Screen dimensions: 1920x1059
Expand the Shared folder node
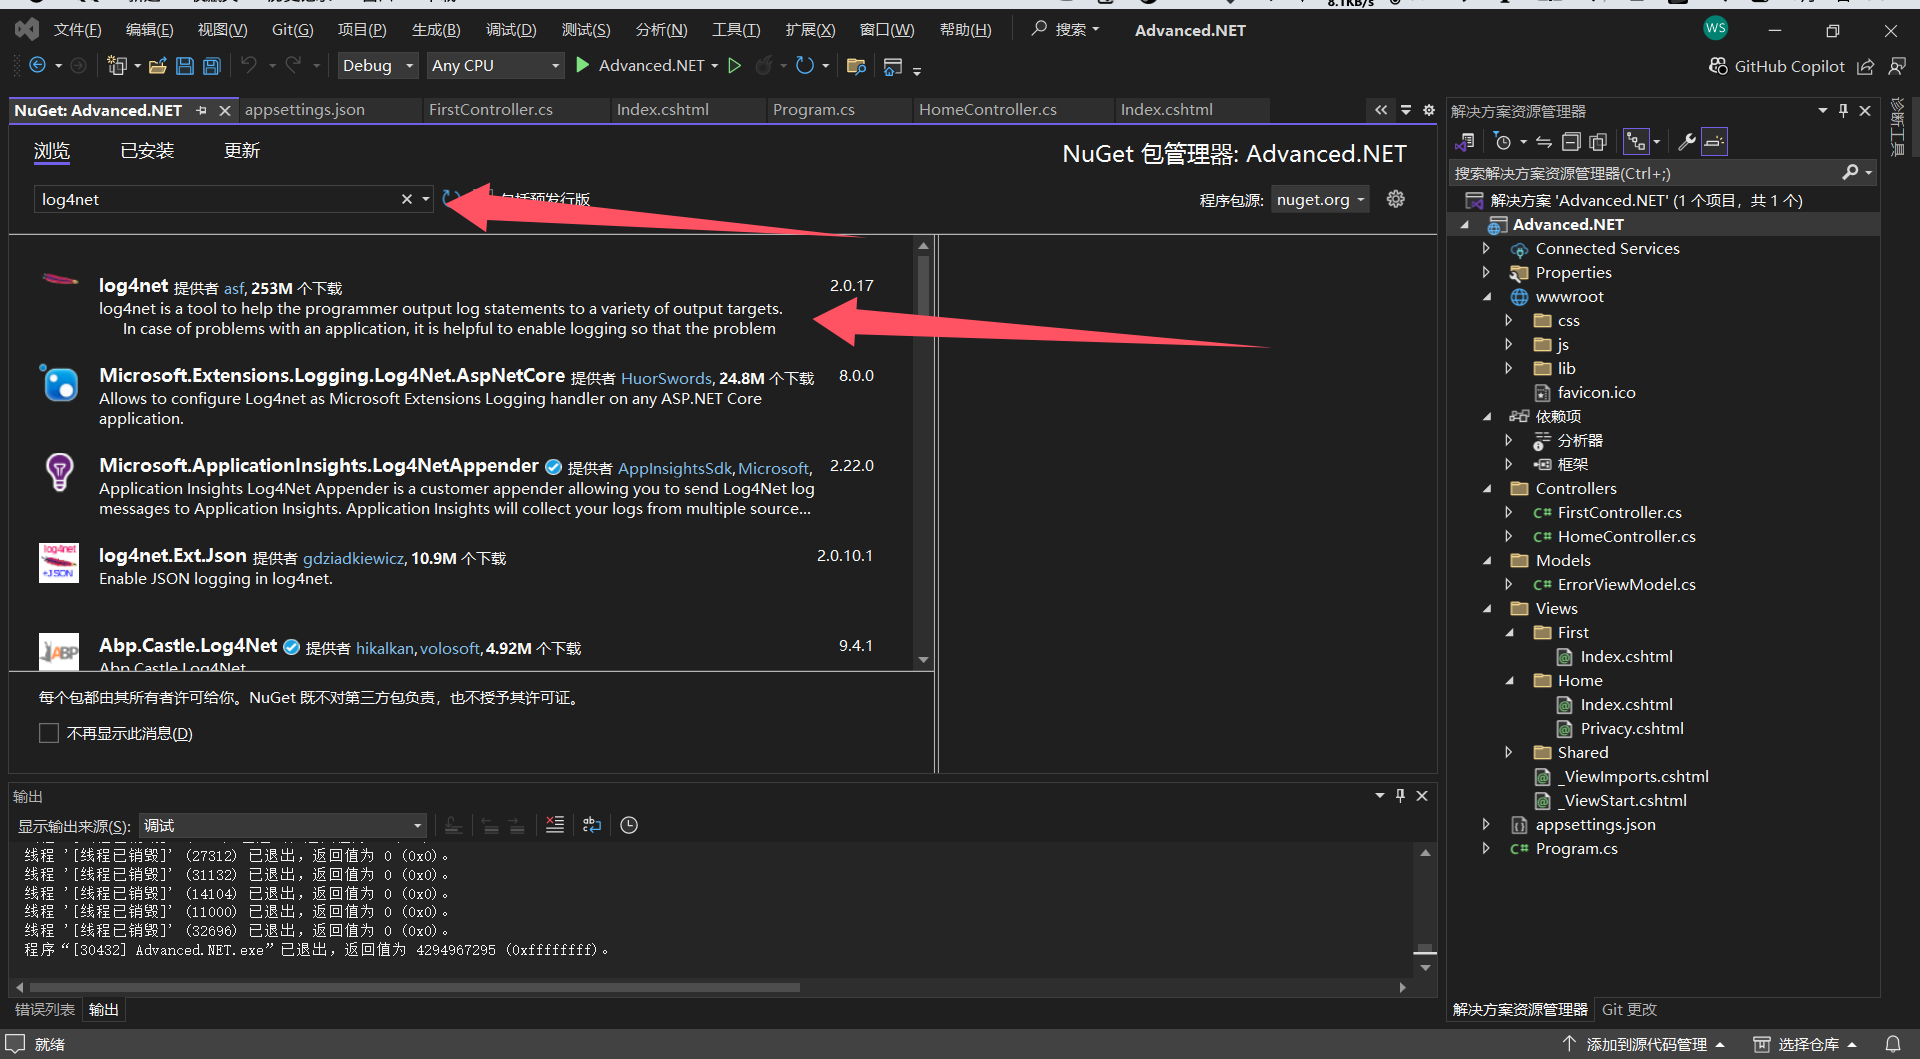click(1508, 752)
